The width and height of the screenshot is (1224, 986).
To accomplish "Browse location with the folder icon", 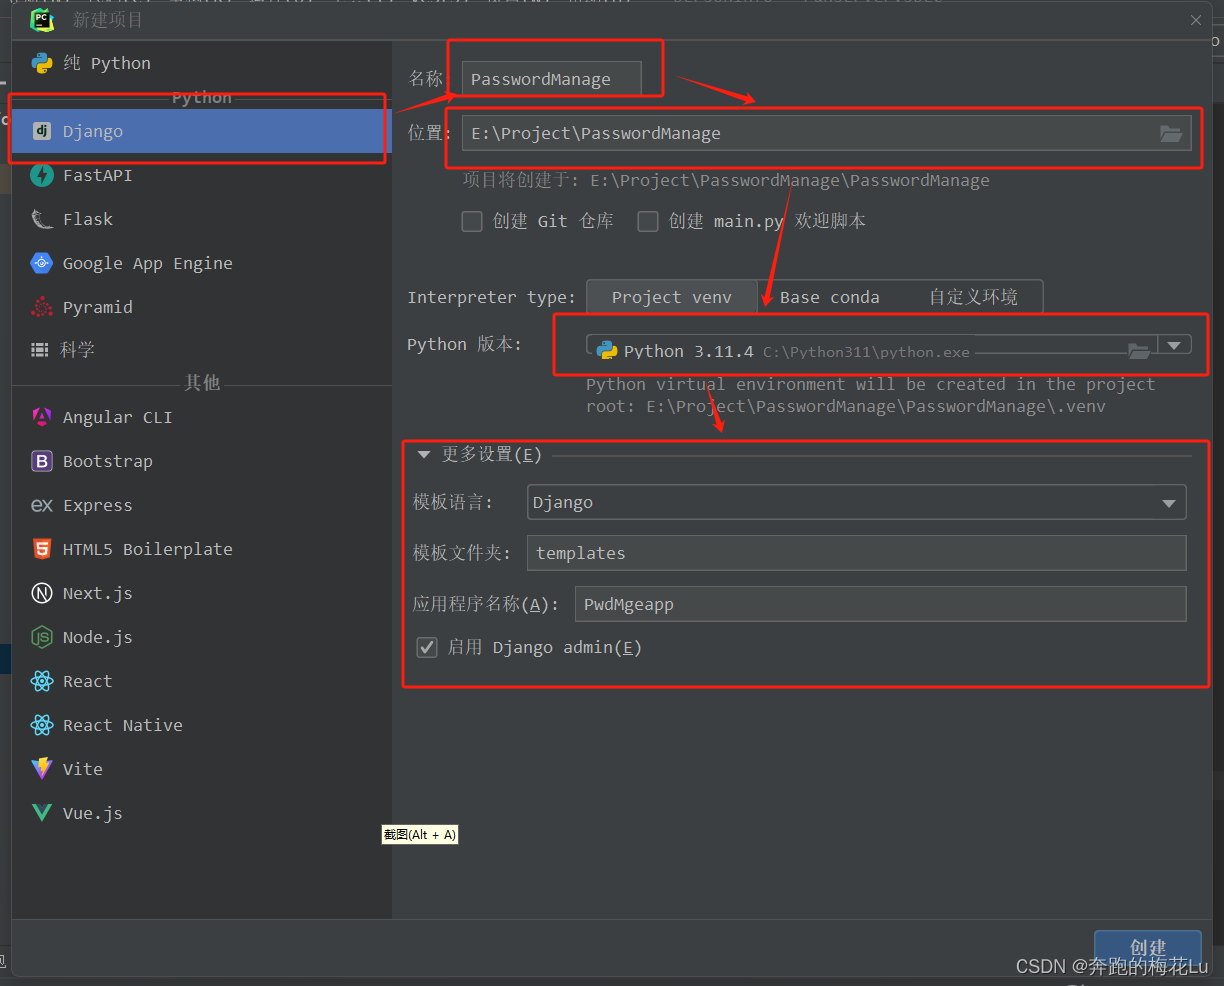I will 1170,133.
